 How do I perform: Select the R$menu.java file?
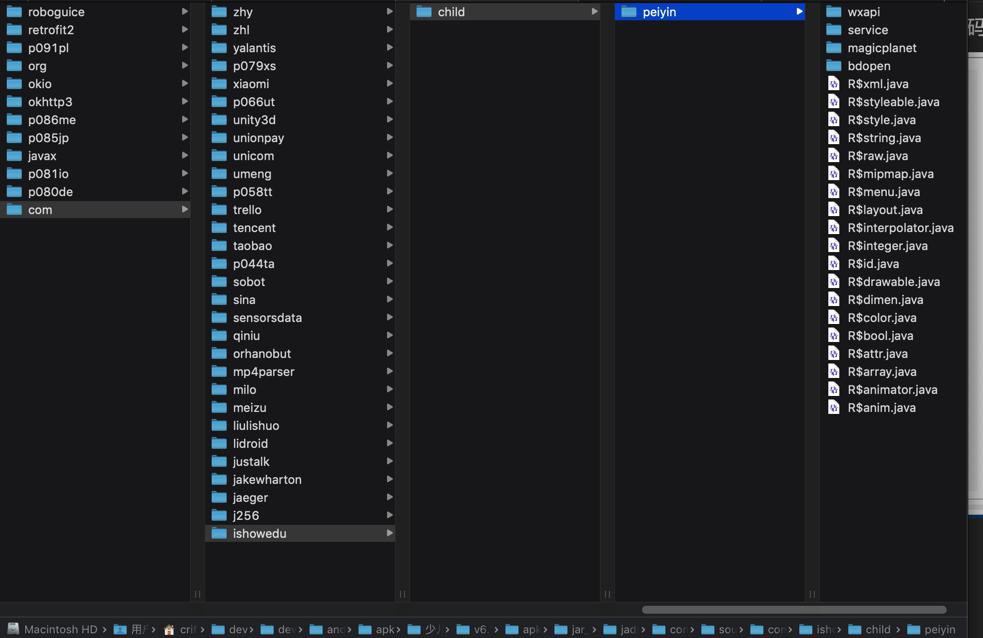point(892,192)
